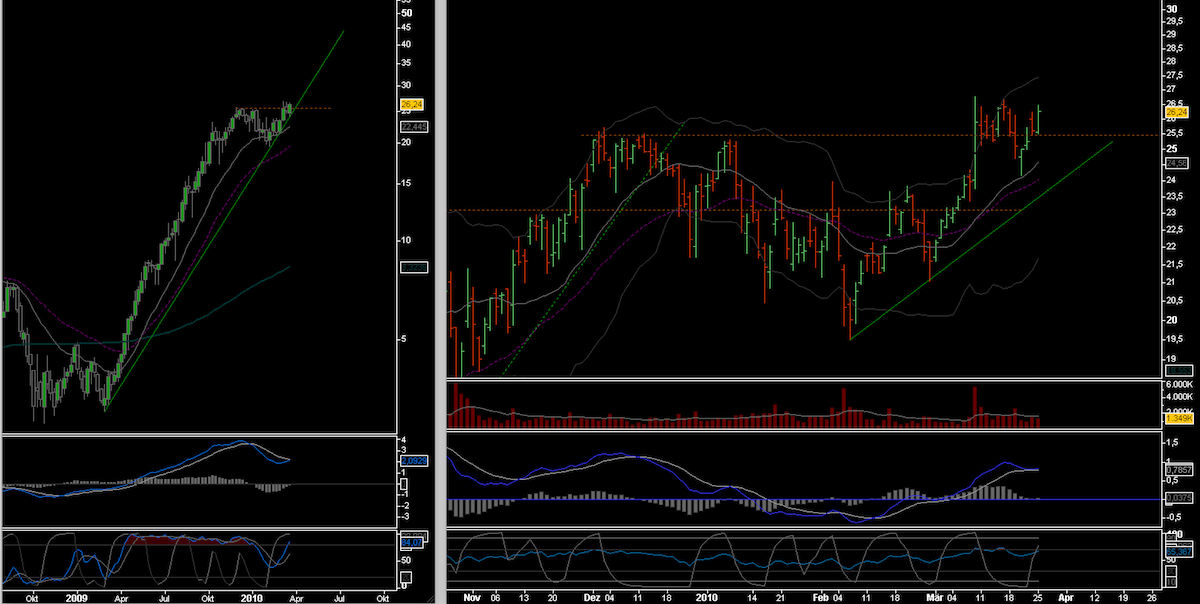Click the Dez 04 date label on timeline
The height and width of the screenshot is (604, 1200).
pyautogui.click(x=598, y=595)
